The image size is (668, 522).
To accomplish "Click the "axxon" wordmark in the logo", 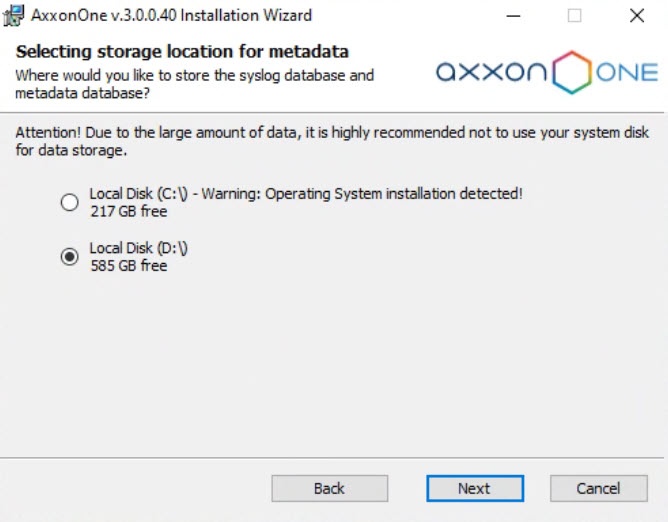I will coord(491,72).
